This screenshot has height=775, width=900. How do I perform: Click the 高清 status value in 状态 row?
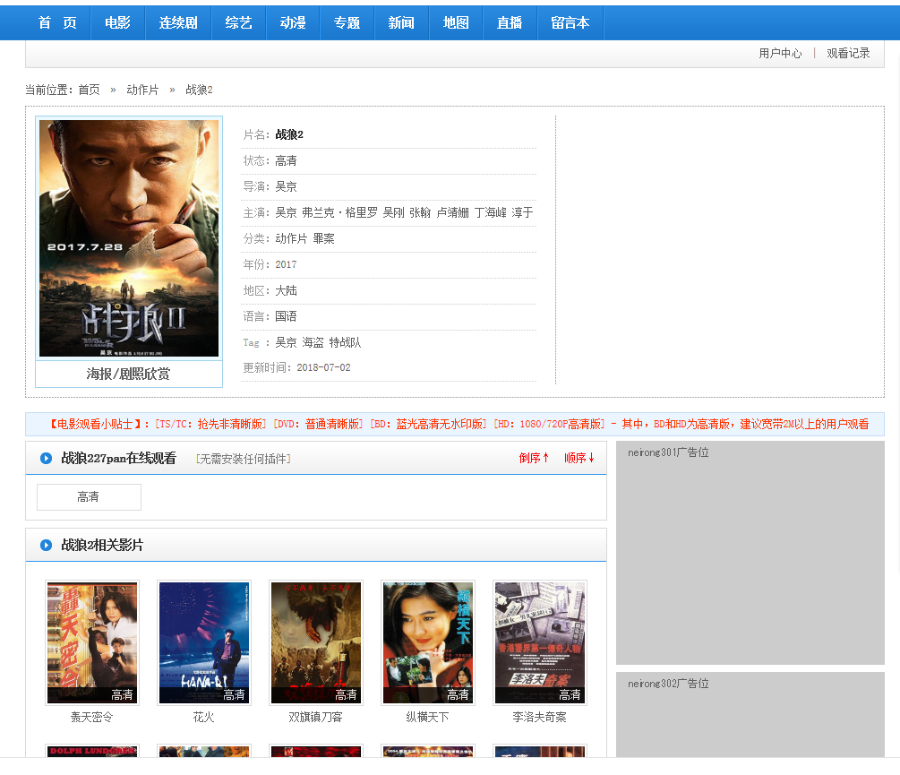(x=286, y=161)
